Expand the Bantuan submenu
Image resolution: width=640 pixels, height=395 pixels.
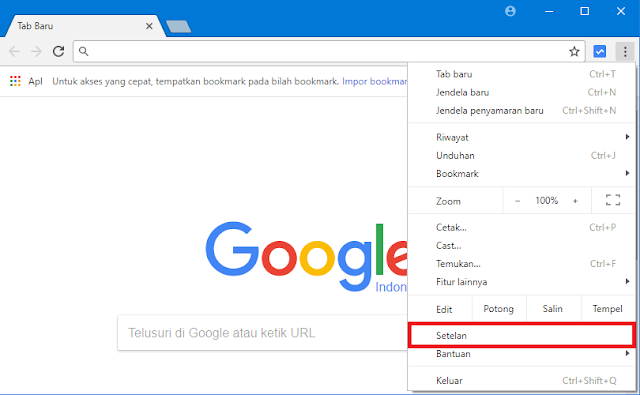tap(522, 354)
